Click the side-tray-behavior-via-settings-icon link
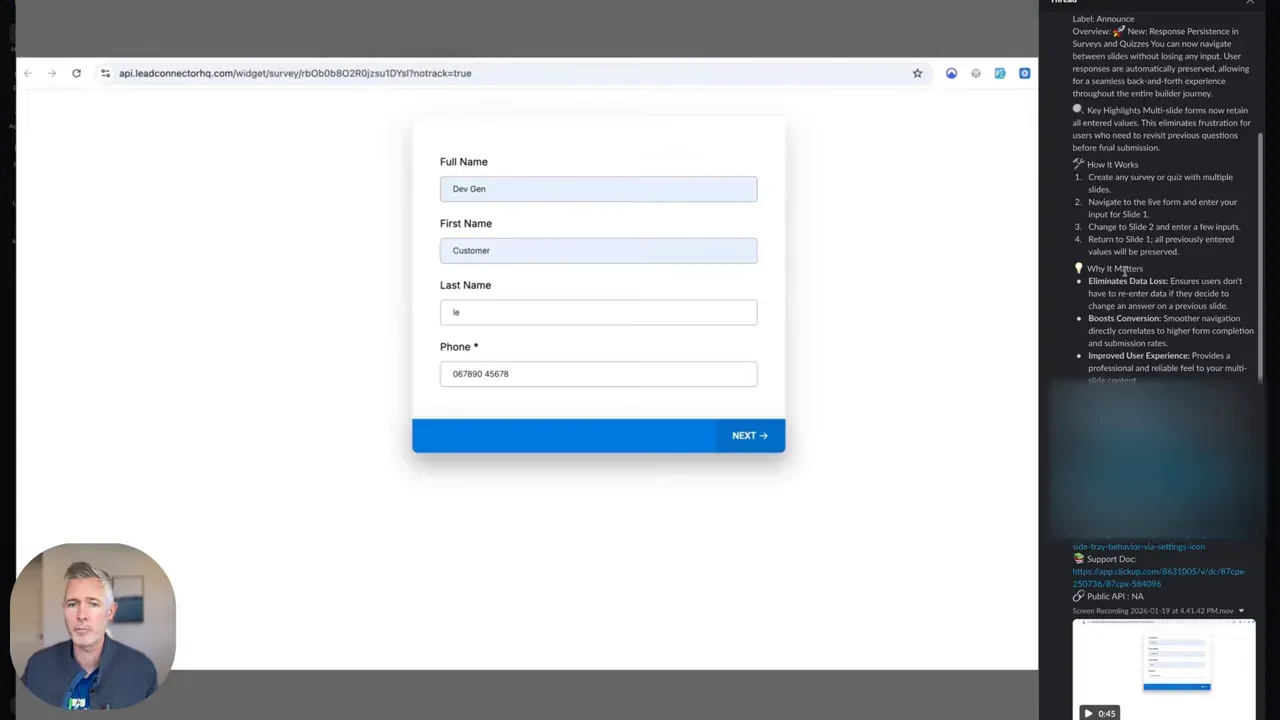Screen dimensions: 1280x720 coord(1138,546)
